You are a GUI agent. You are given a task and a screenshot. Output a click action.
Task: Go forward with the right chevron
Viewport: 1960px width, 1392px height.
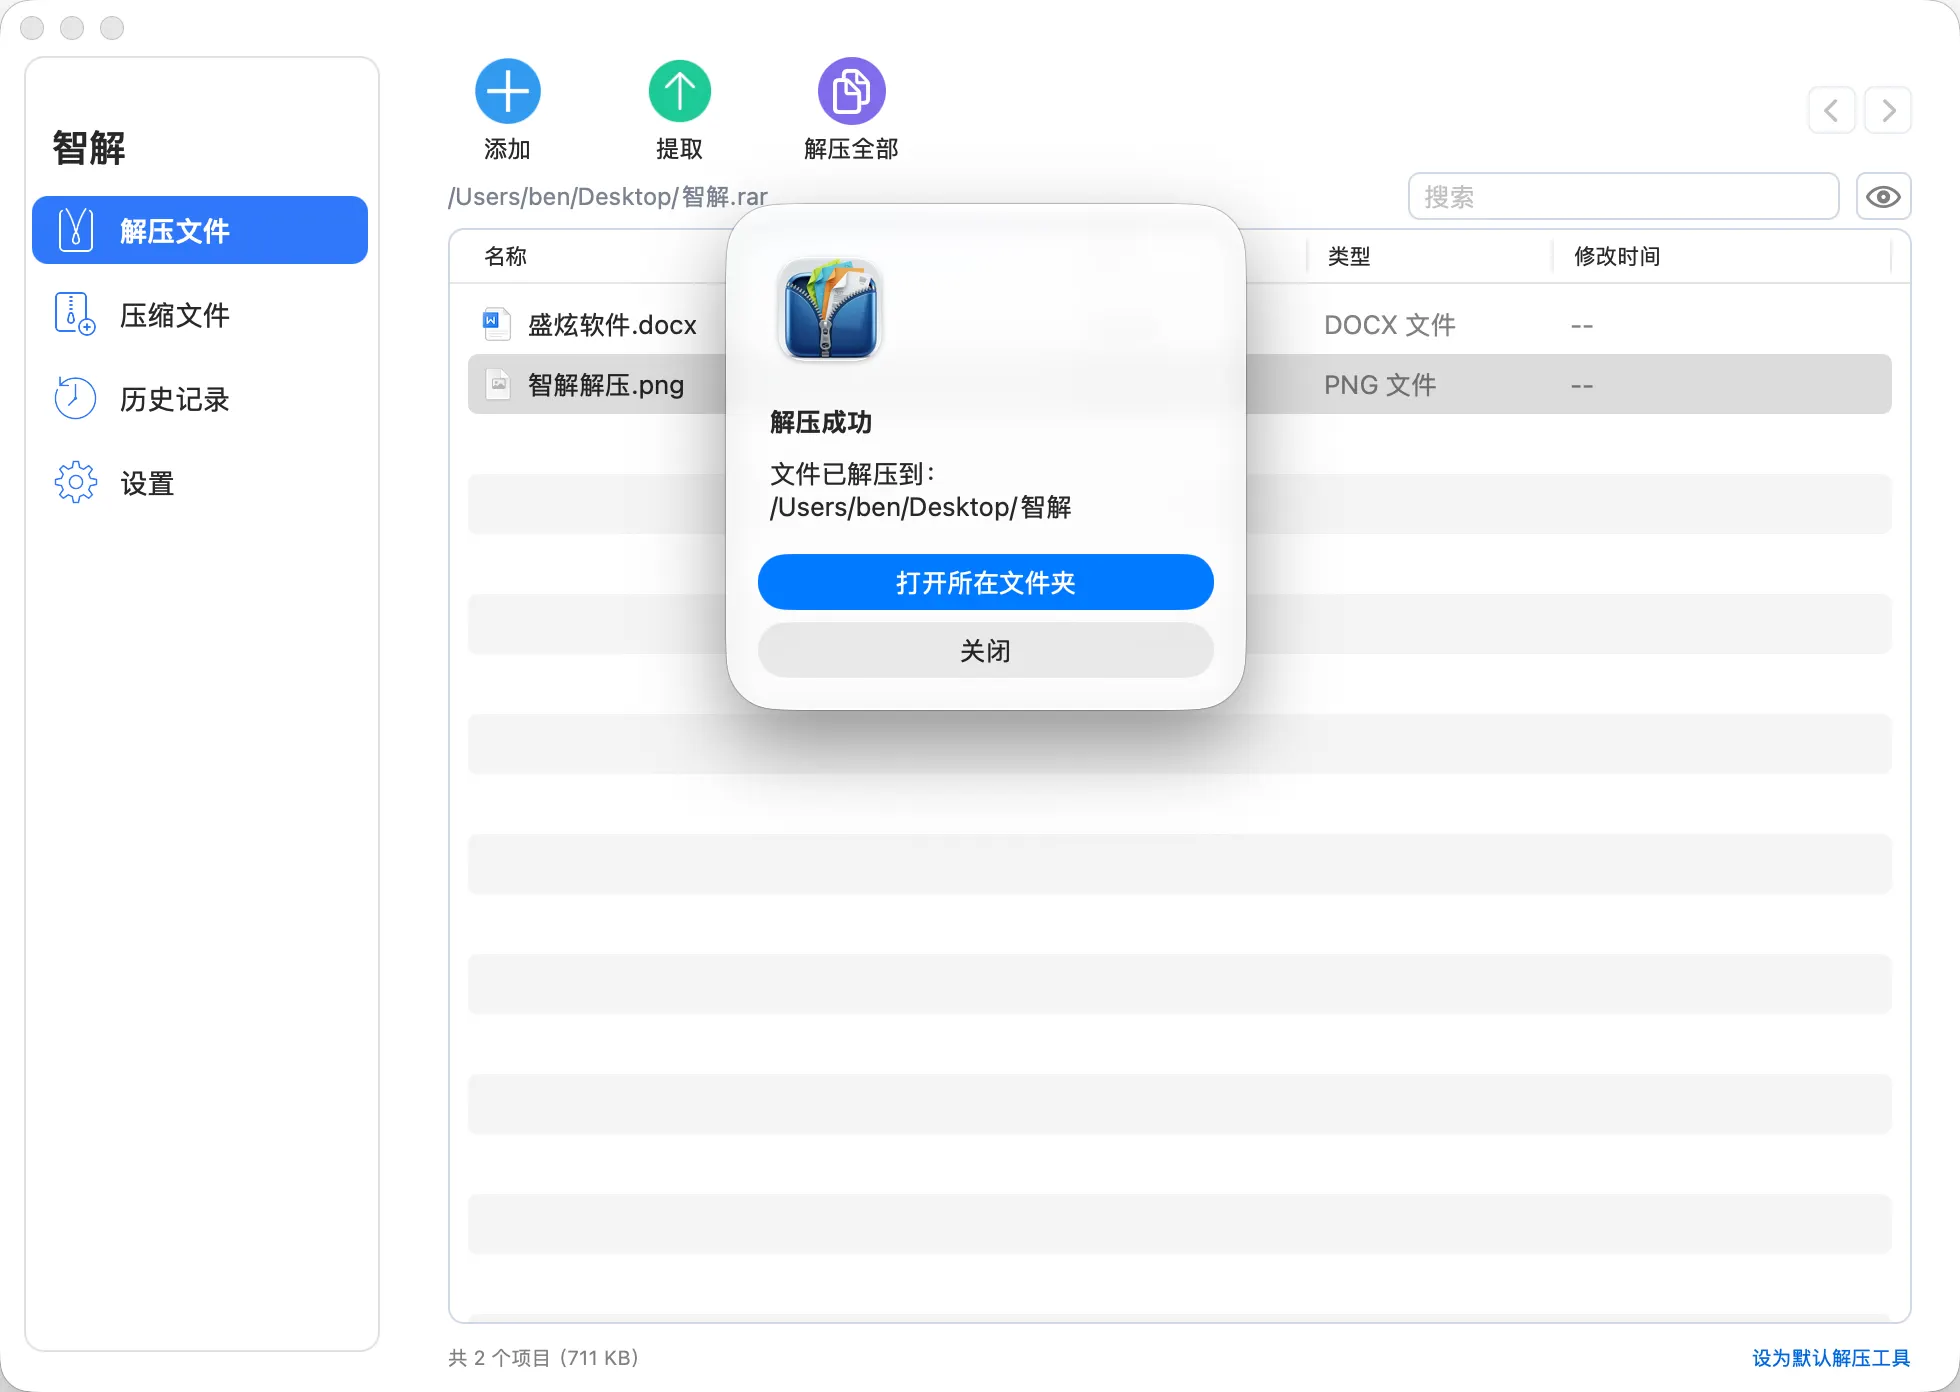pos(1888,110)
